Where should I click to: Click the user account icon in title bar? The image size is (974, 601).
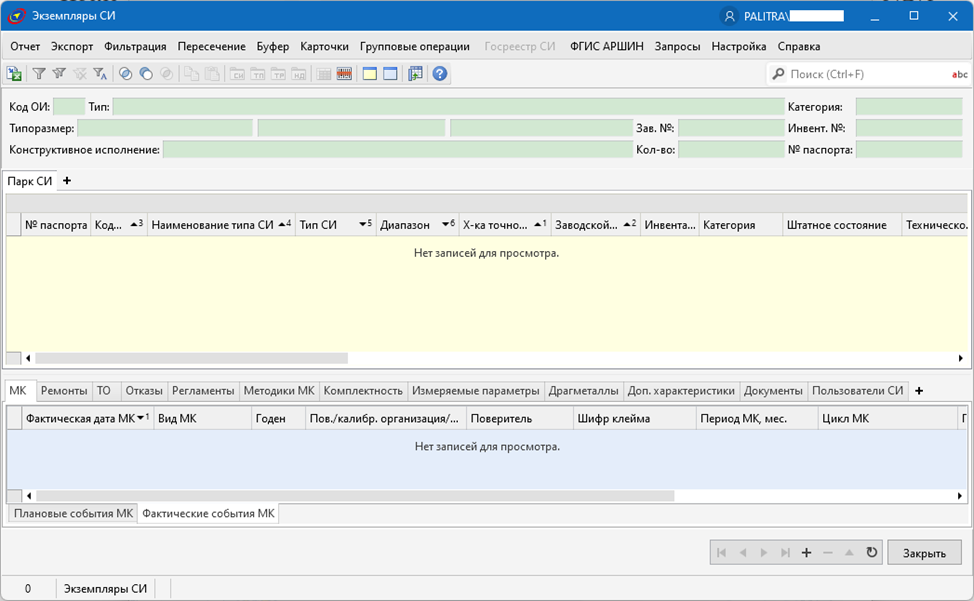point(730,16)
